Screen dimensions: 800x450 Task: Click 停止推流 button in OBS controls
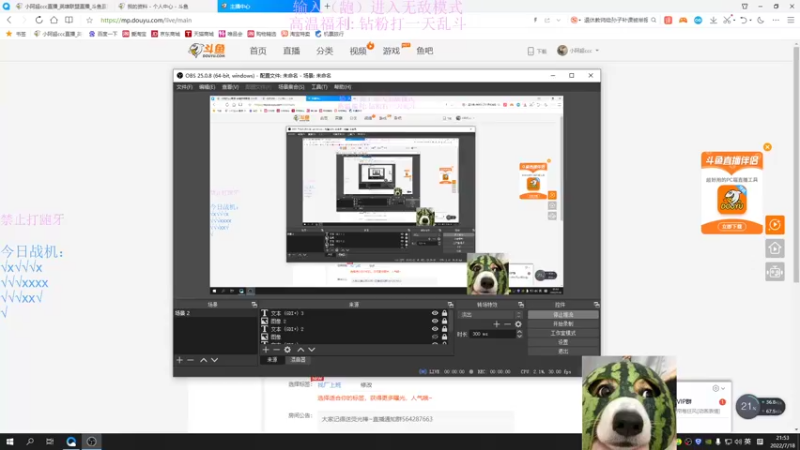point(563,315)
